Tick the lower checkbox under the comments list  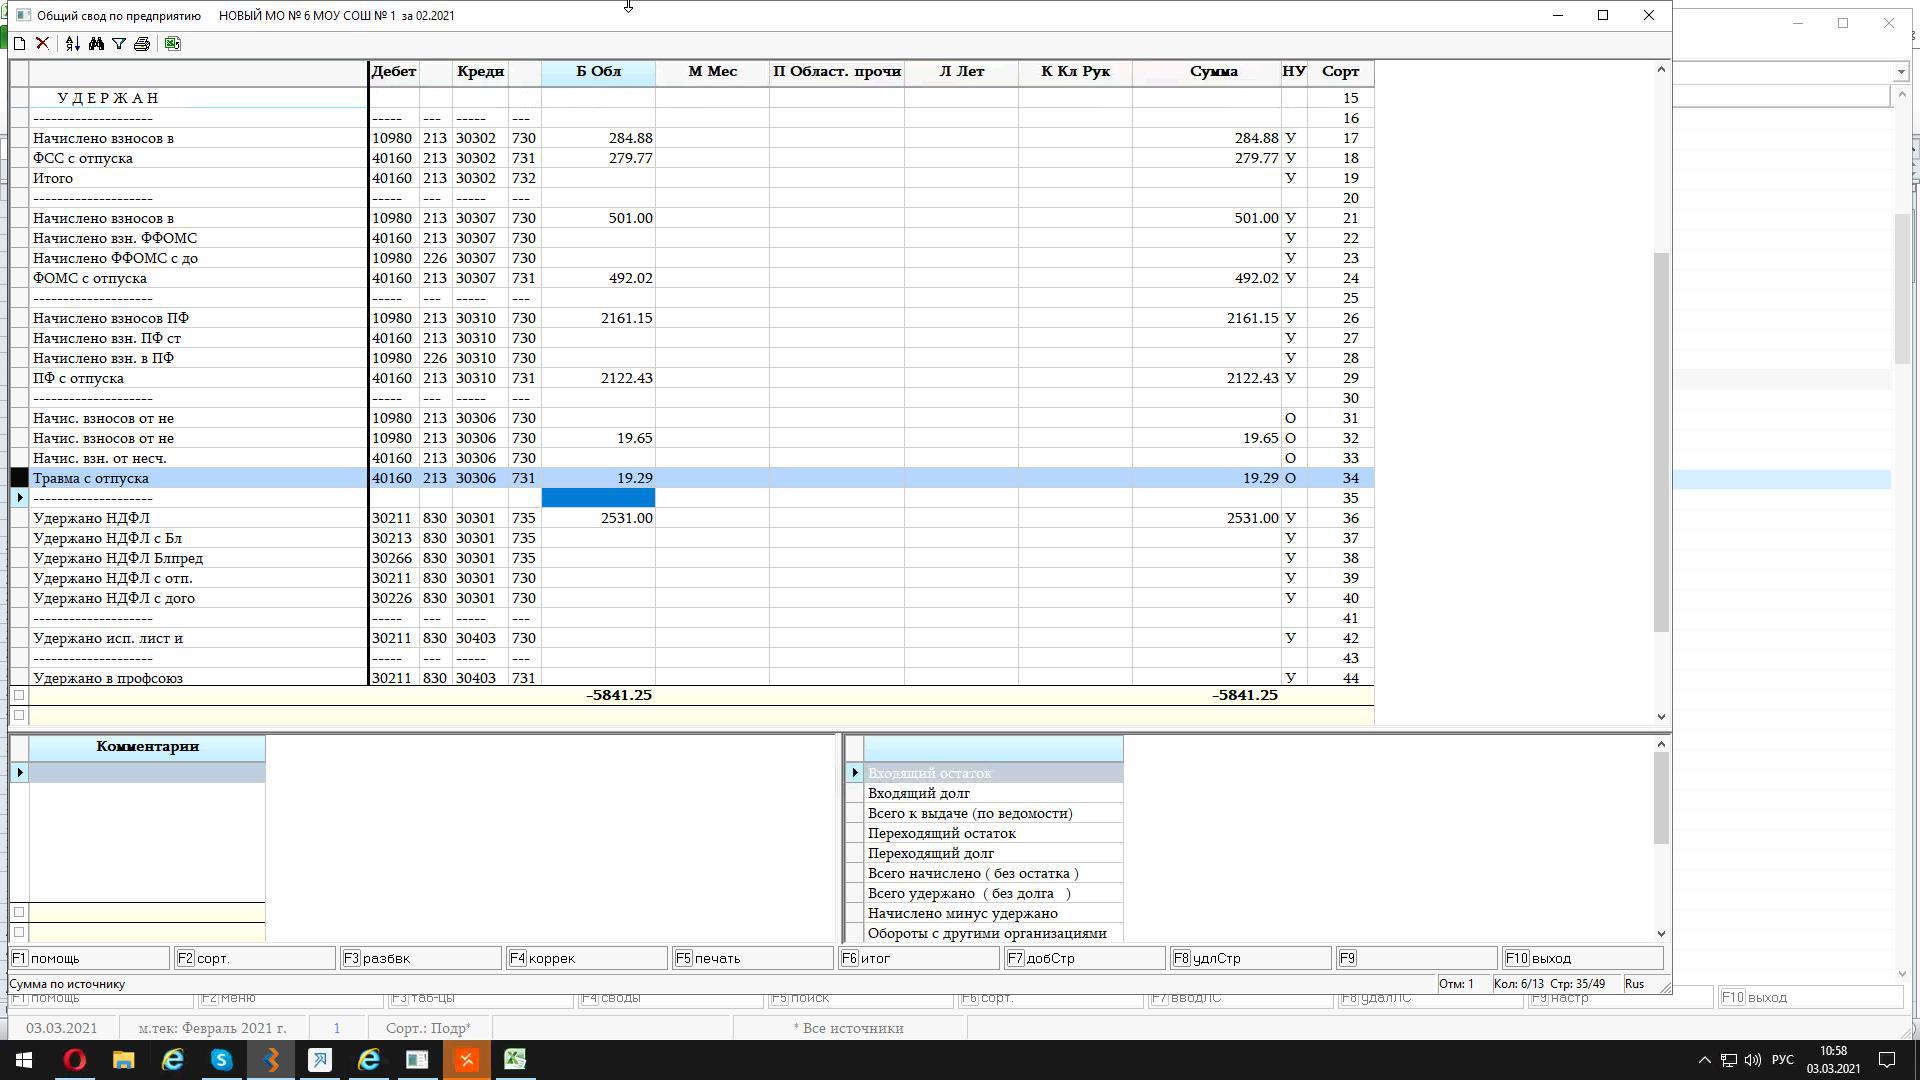[x=19, y=932]
